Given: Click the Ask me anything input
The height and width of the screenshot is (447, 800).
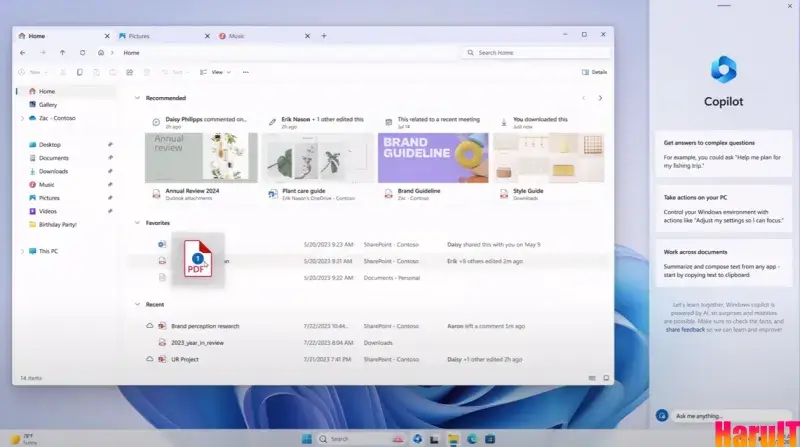Looking at the screenshot, I should 730,416.
